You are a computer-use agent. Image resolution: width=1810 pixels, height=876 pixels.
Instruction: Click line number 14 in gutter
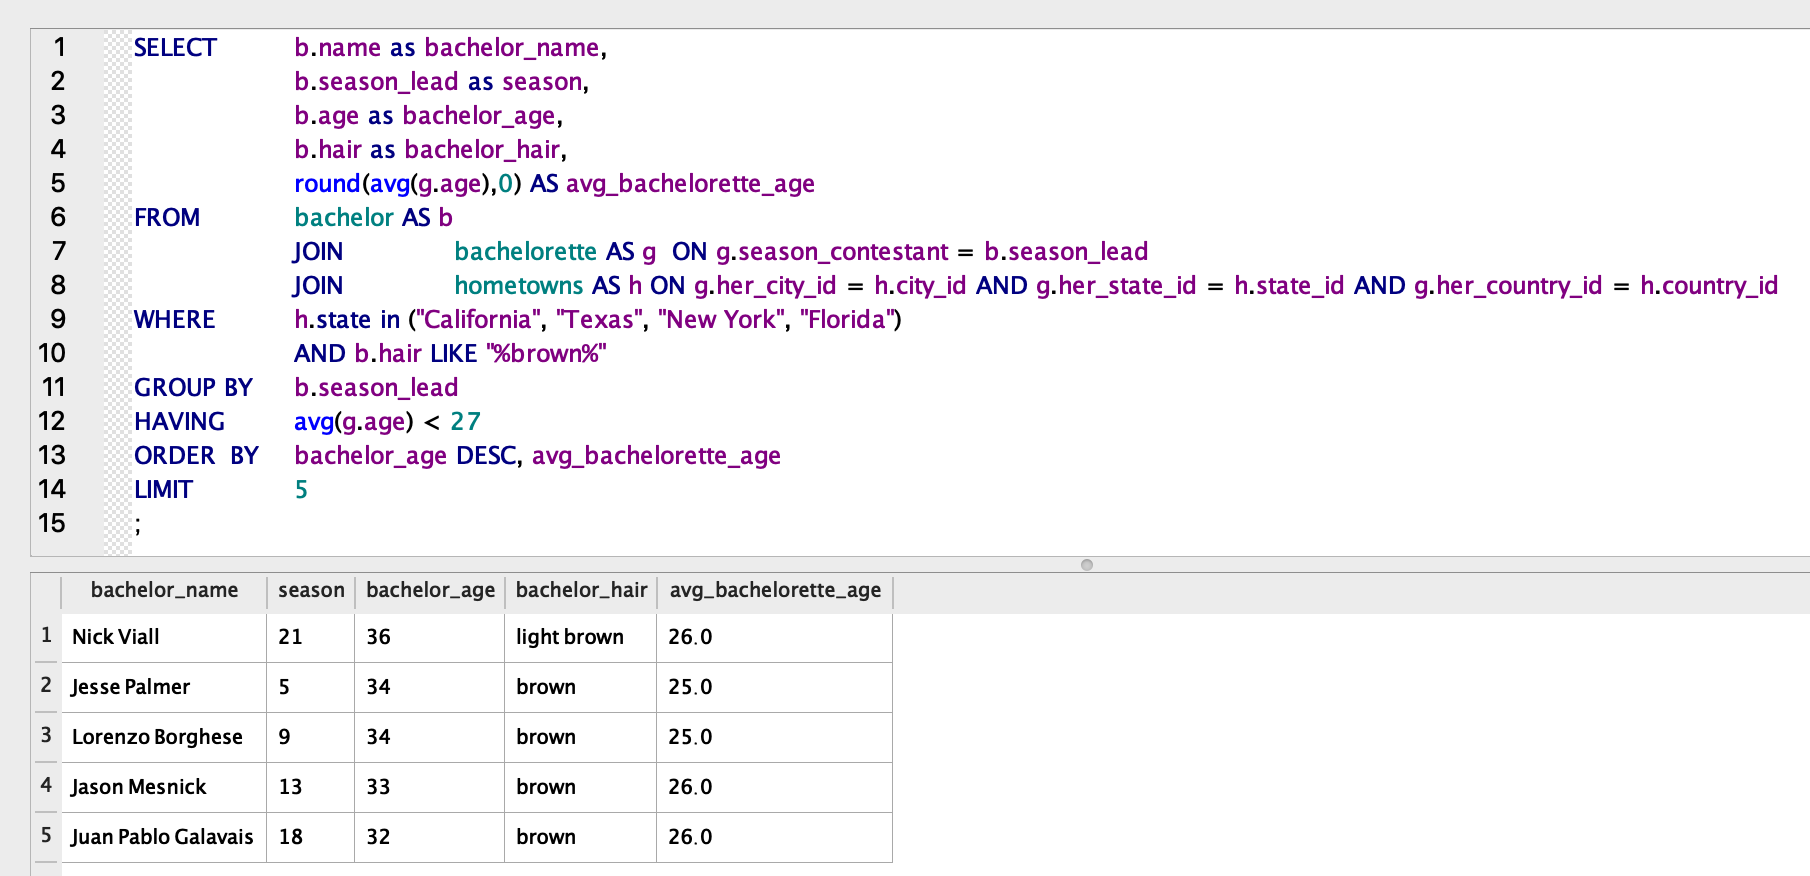click(x=52, y=489)
